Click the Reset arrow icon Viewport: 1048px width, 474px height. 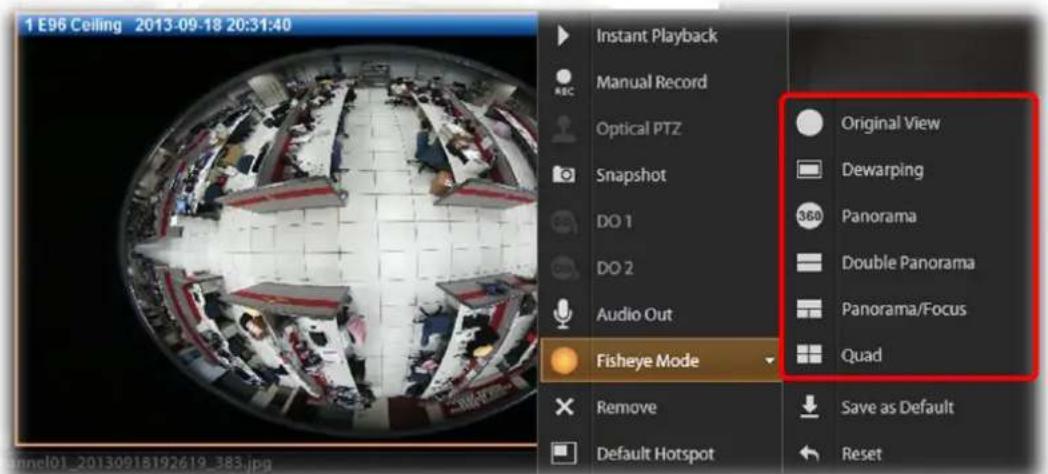point(809,454)
